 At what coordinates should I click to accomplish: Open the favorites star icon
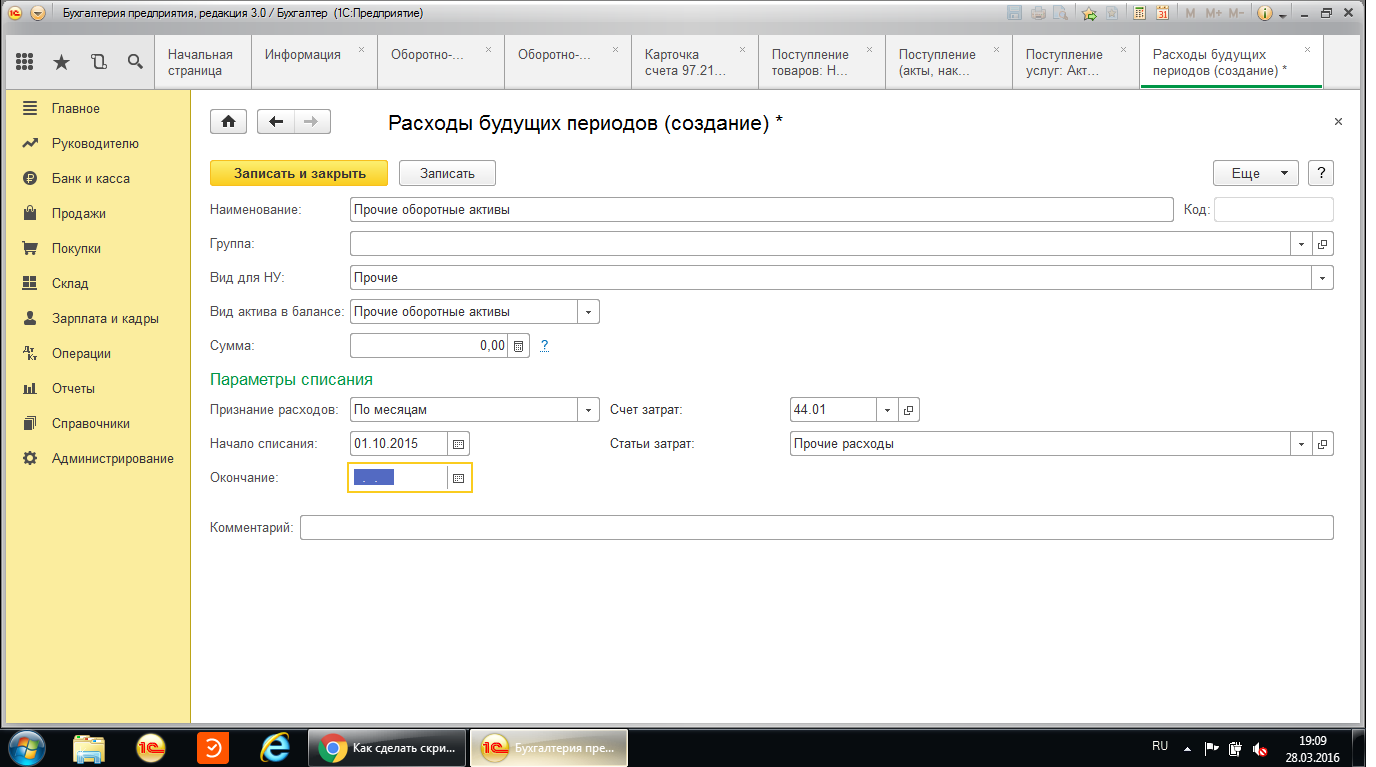(x=61, y=62)
